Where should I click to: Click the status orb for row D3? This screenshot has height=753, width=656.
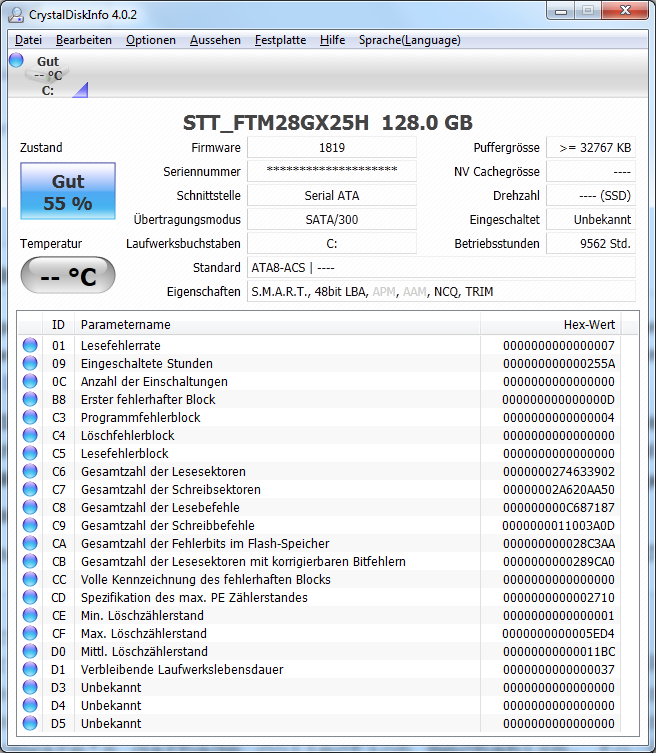pos(30,687)
